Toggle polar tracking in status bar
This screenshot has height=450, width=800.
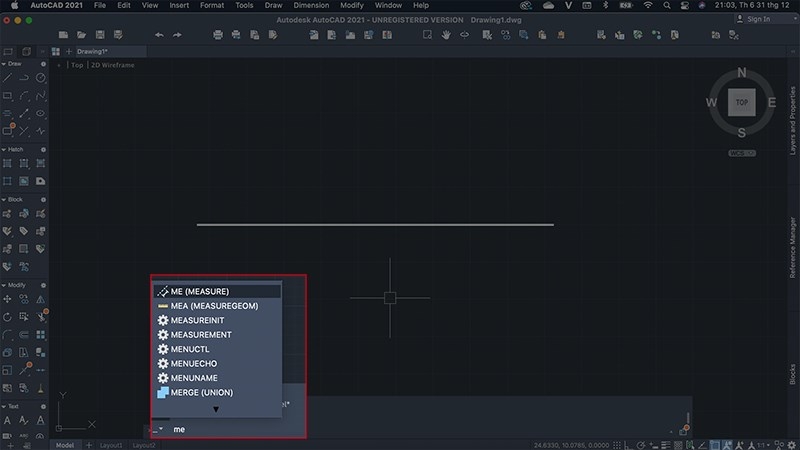pyautogui.click(x=641, y=445)
